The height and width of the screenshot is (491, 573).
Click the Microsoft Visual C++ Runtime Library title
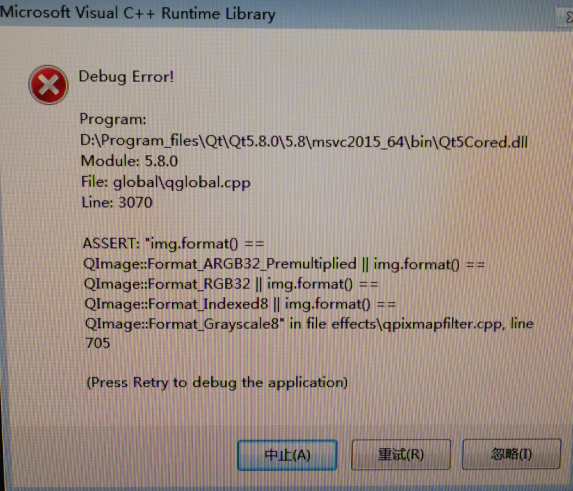[138, 13]
